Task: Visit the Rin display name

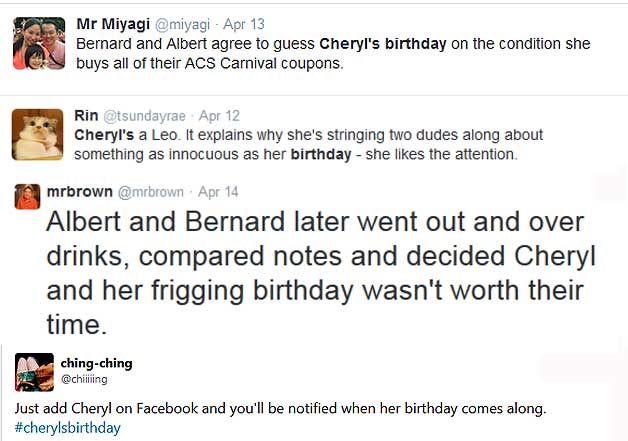Action: pos(86,116)
